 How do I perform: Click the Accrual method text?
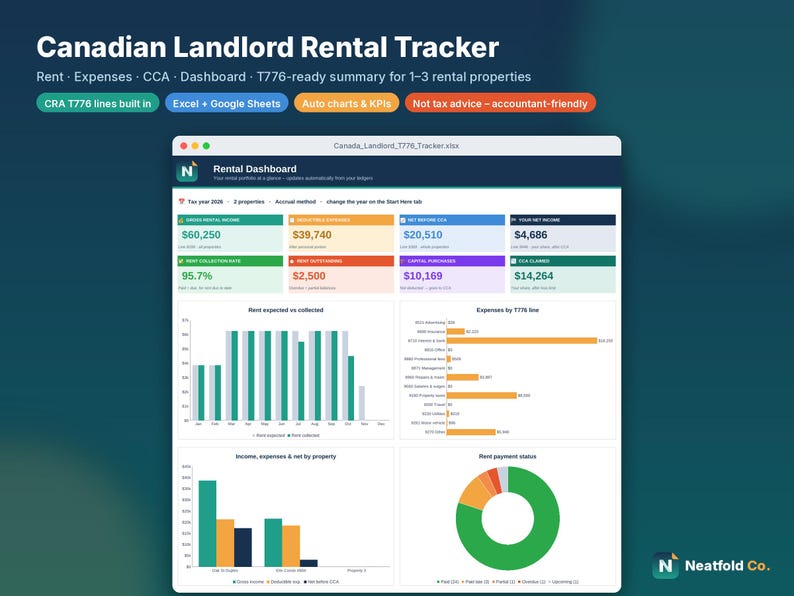pyautogui.click(x=295, y=202)
